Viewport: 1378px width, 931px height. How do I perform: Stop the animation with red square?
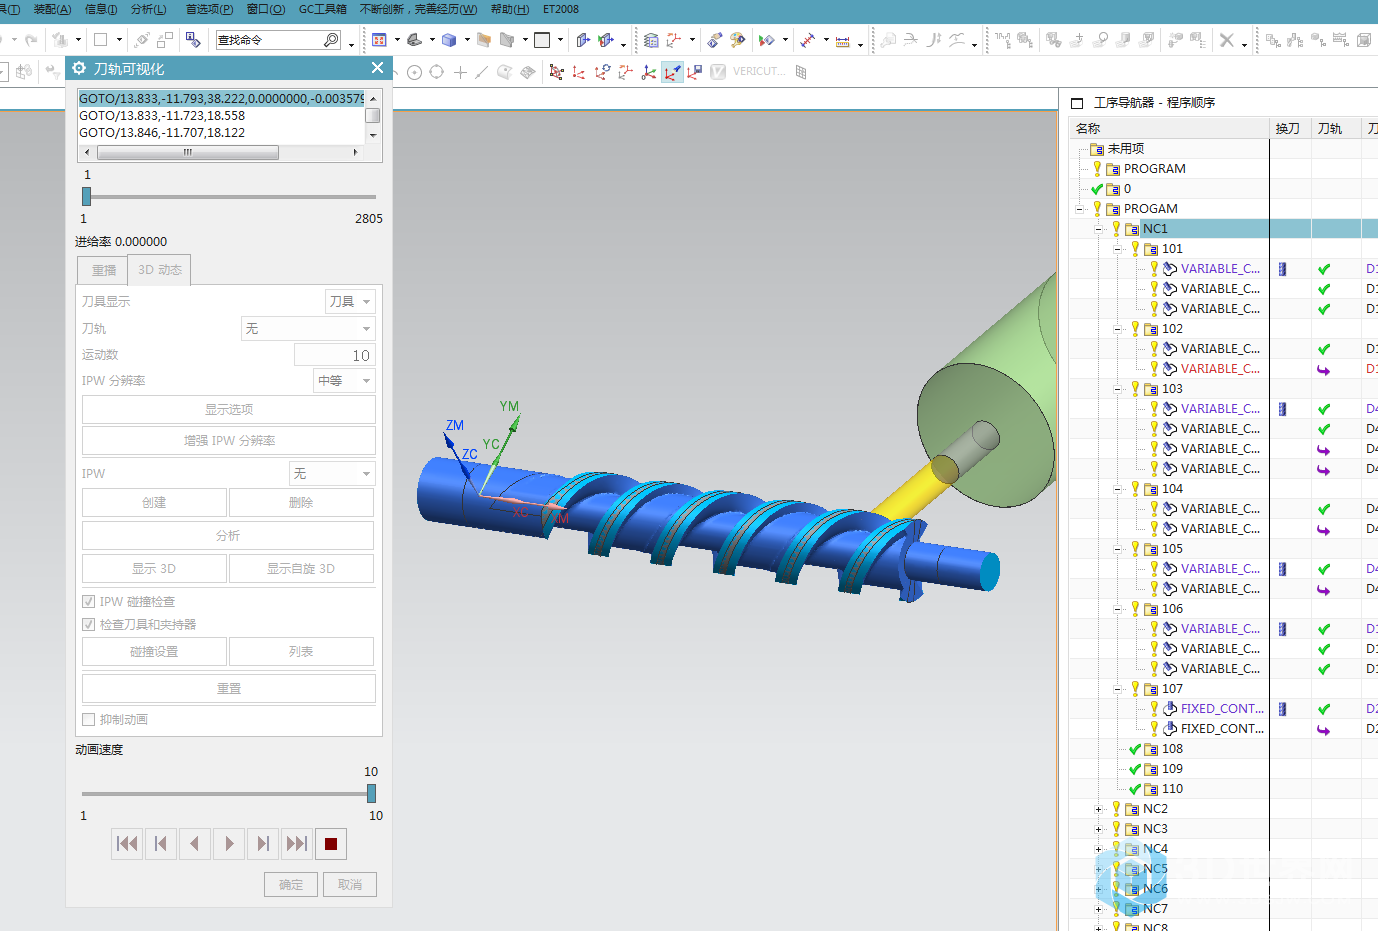point(331,844)
